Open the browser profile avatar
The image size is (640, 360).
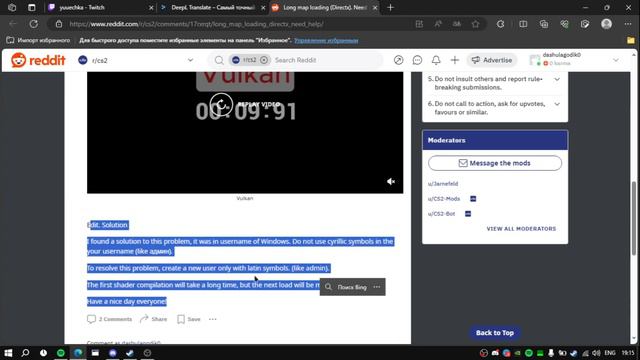tap(607, 24)
